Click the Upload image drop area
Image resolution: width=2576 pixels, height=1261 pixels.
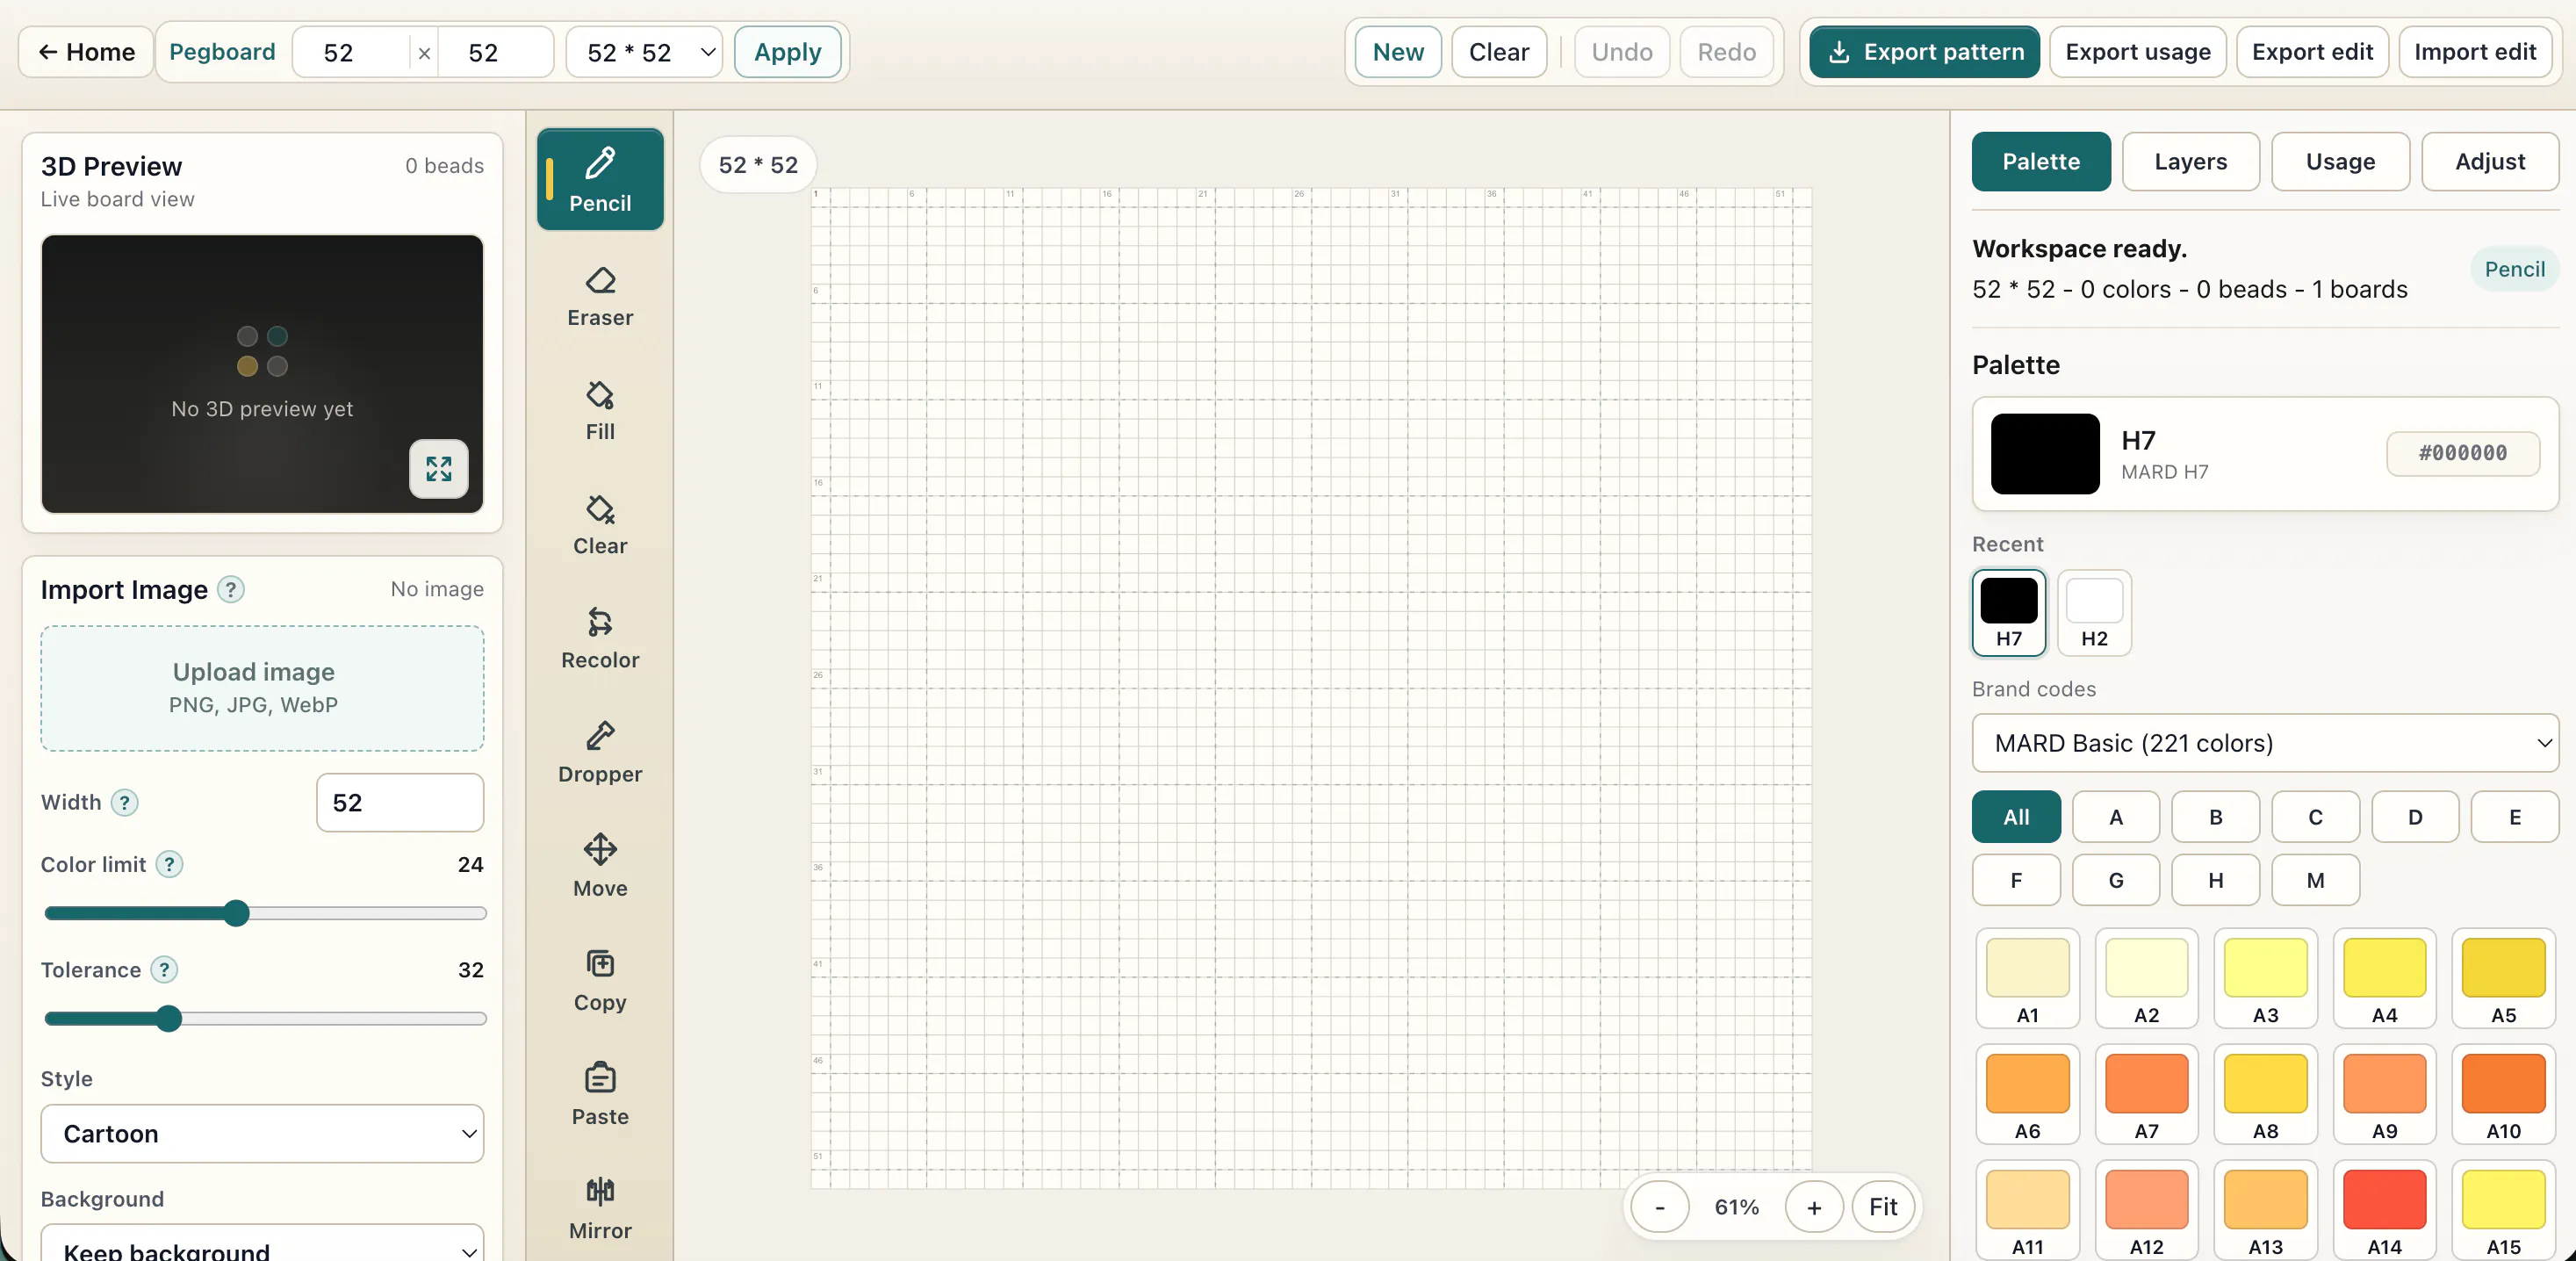262,688
